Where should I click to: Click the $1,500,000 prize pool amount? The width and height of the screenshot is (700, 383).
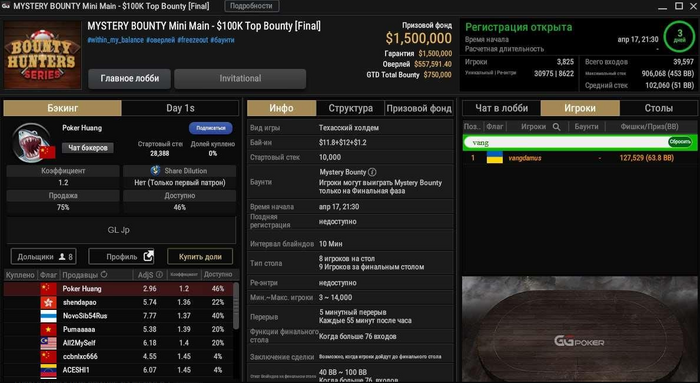click(x=419, y=39)
